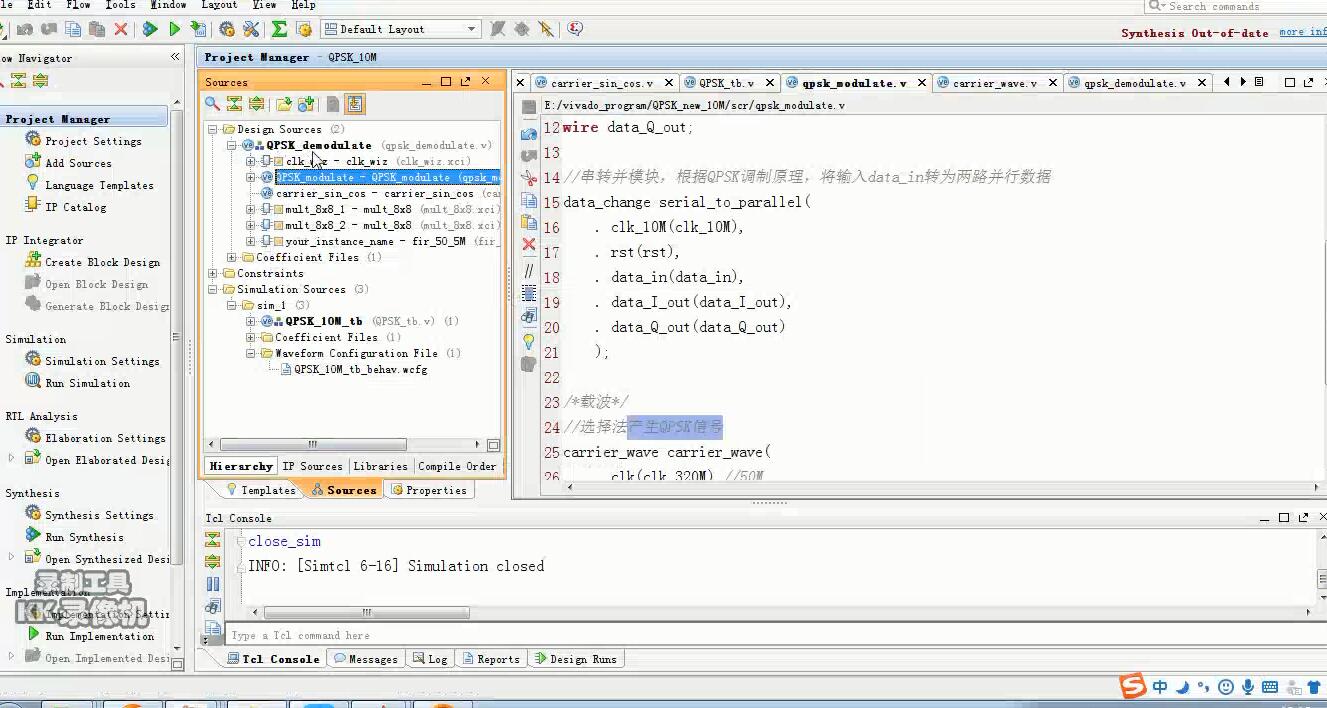Click the Paste icon in main toolbar
The width and height of the screenshot is (1327, 708).
pyautogui.click(x=97, y=29)
